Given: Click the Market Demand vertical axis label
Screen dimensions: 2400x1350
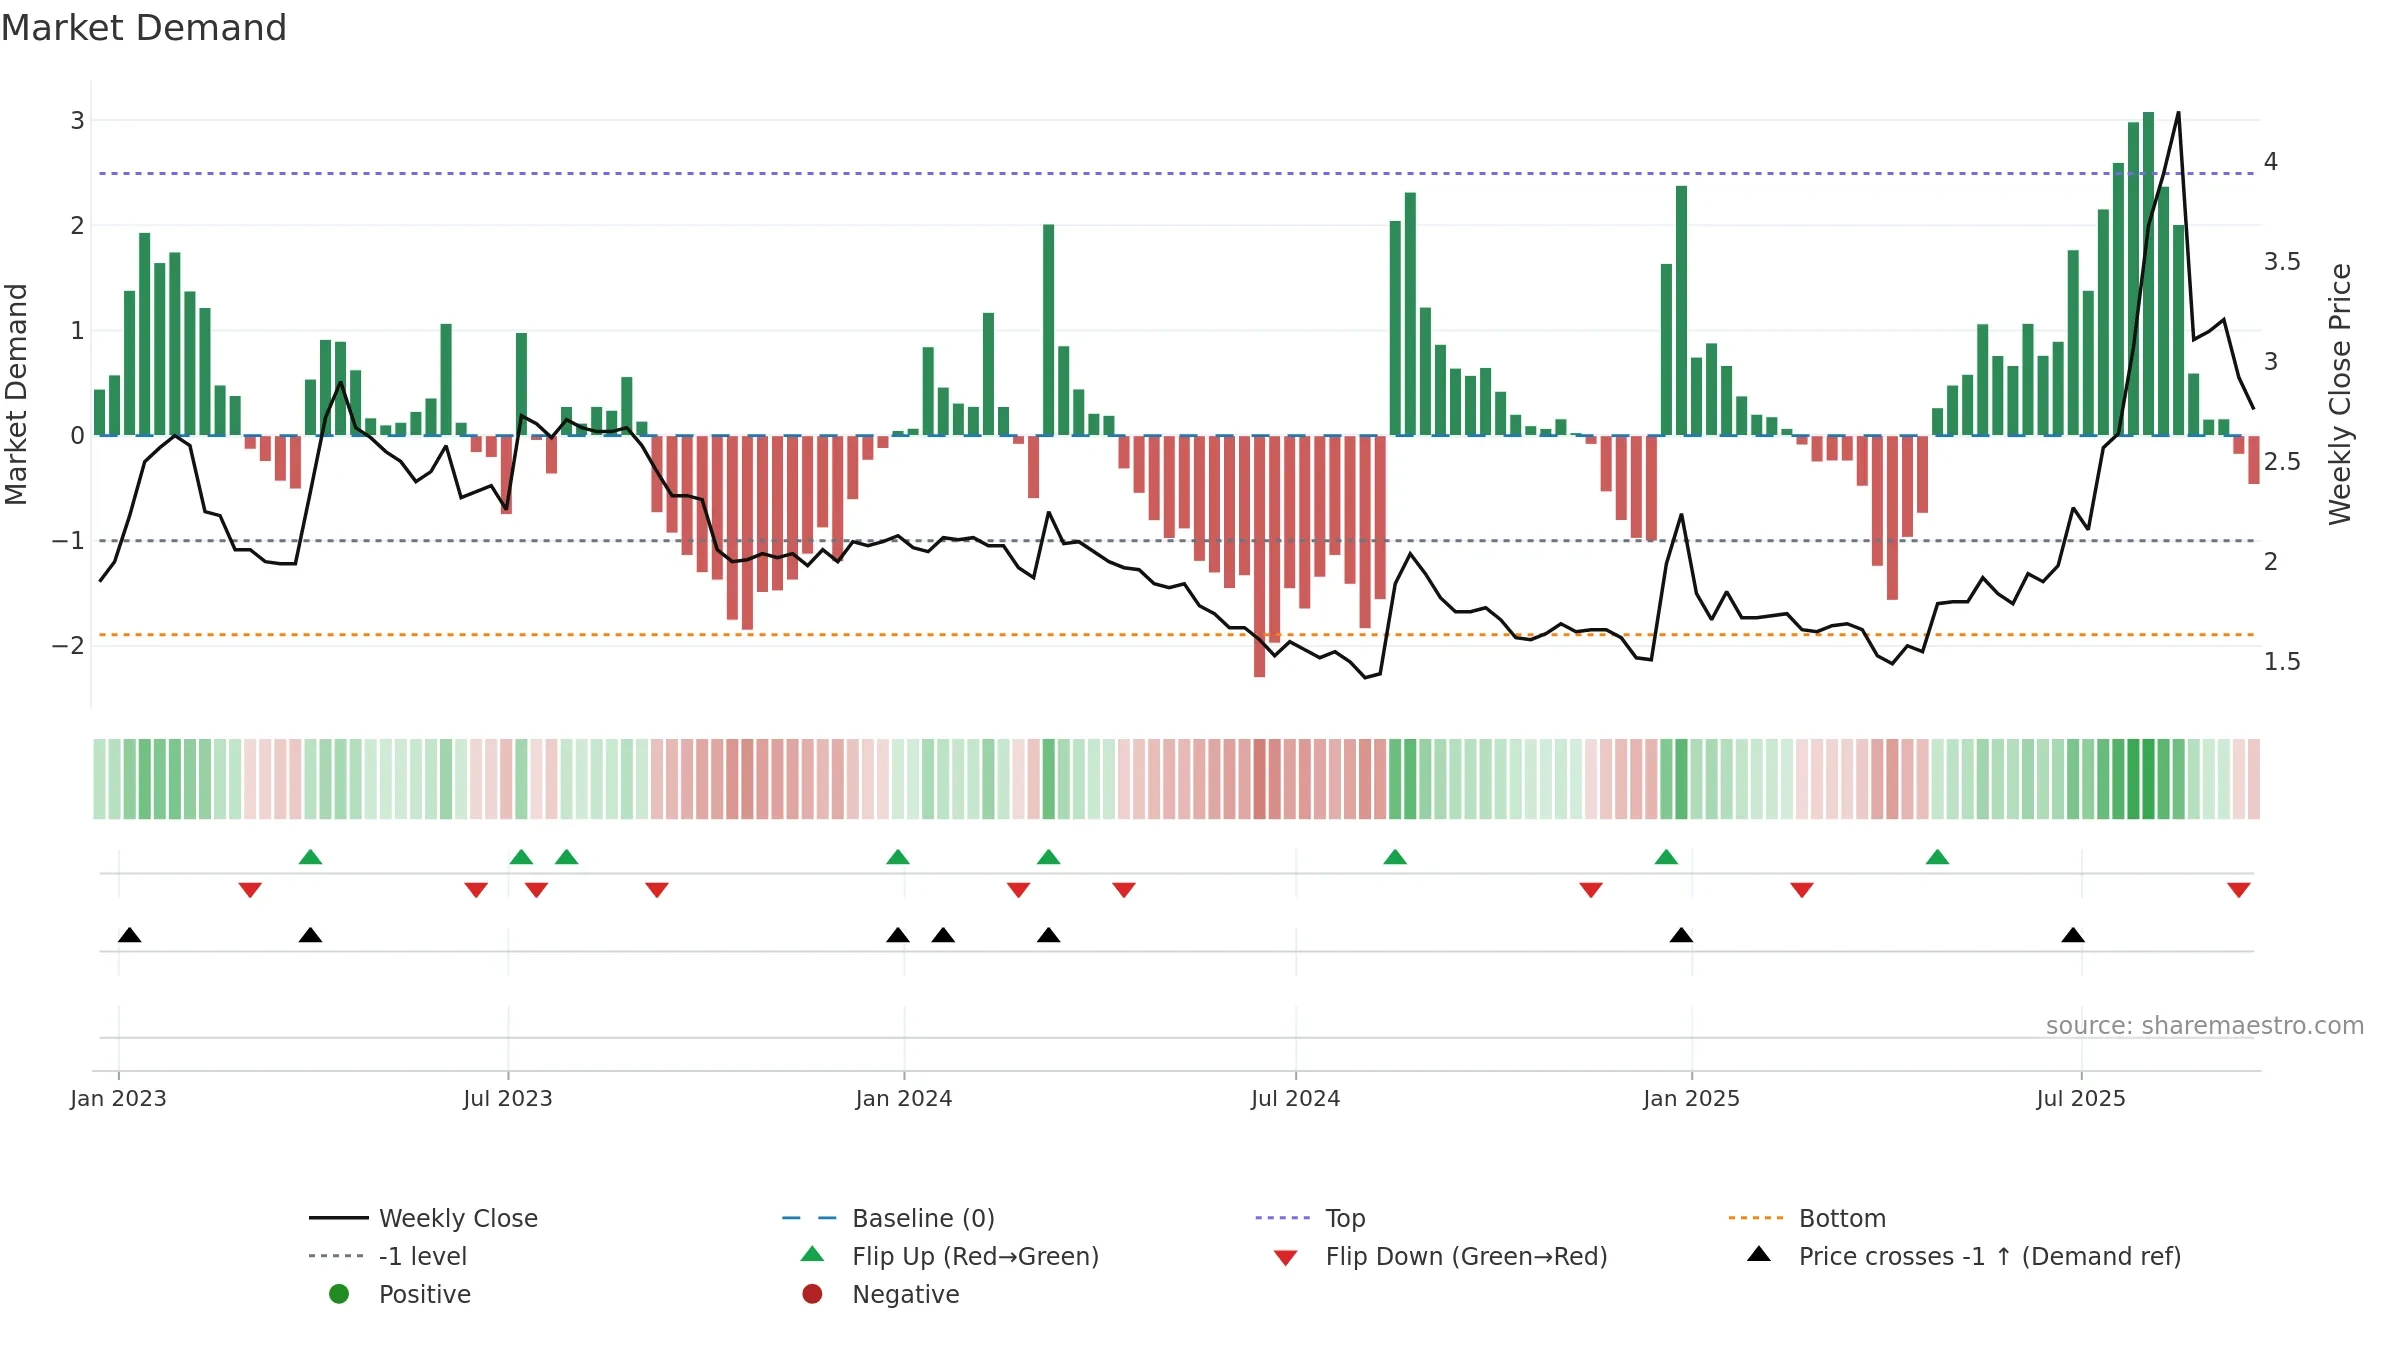Looking at the screenshot, I should tap(16, 394).
